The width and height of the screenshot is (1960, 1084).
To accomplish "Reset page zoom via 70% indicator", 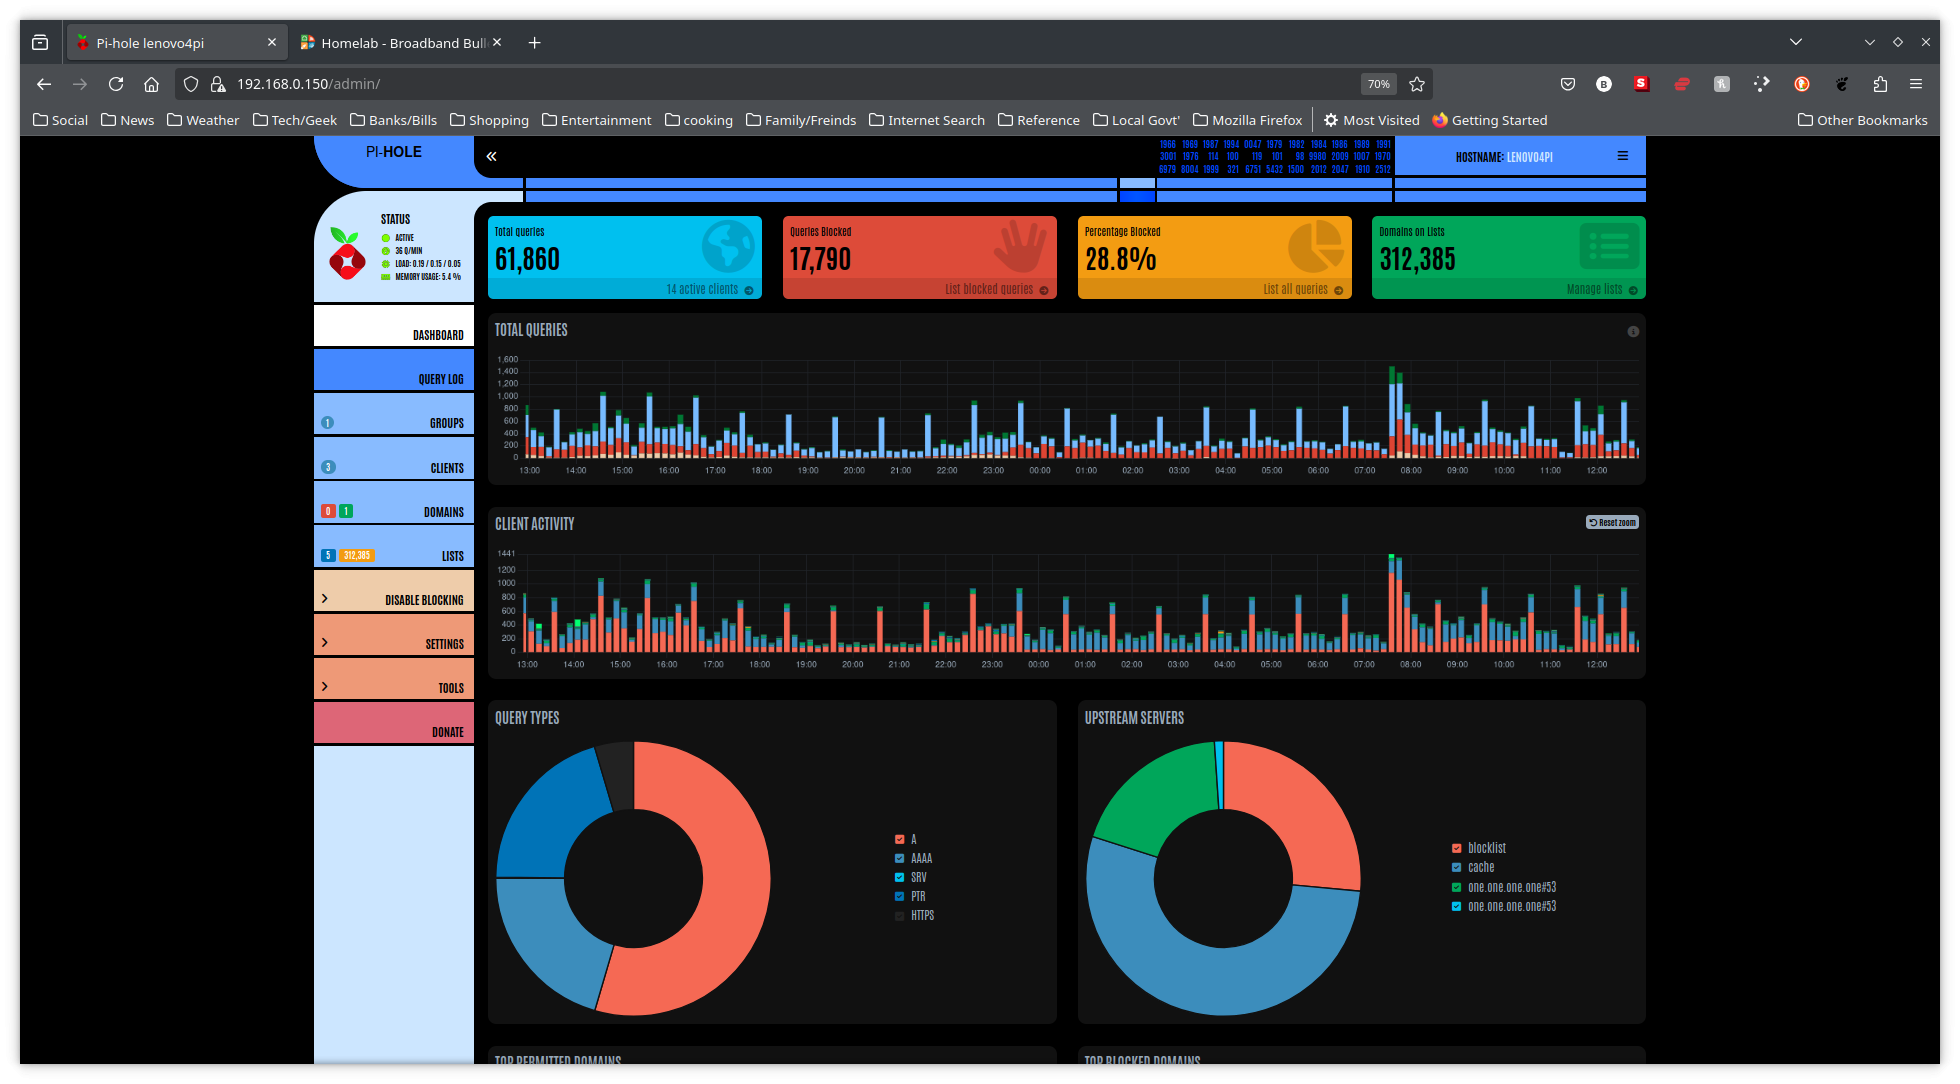I will point(1378,84).
